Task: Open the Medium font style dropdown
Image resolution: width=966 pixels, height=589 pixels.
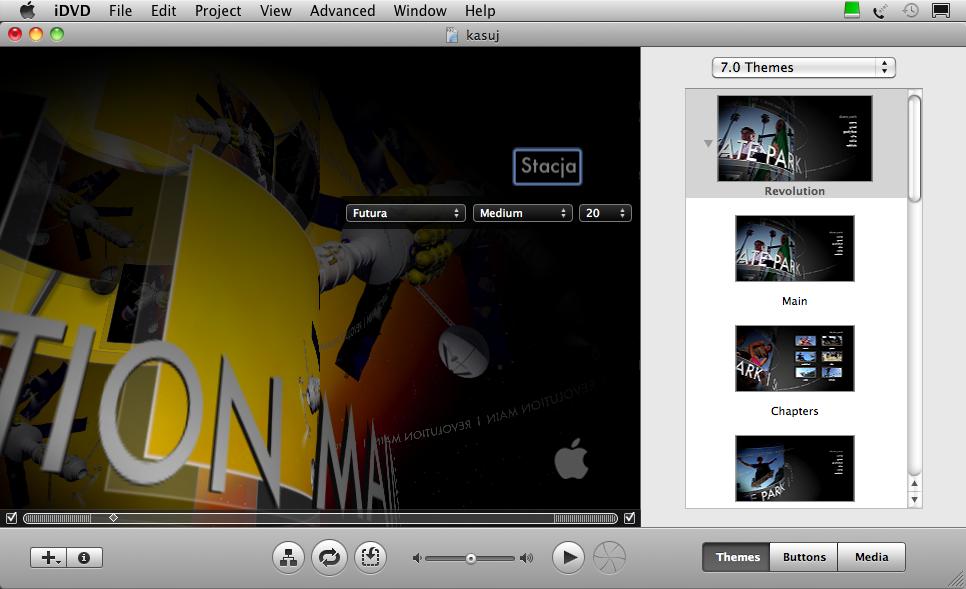Action: (522, 213)
